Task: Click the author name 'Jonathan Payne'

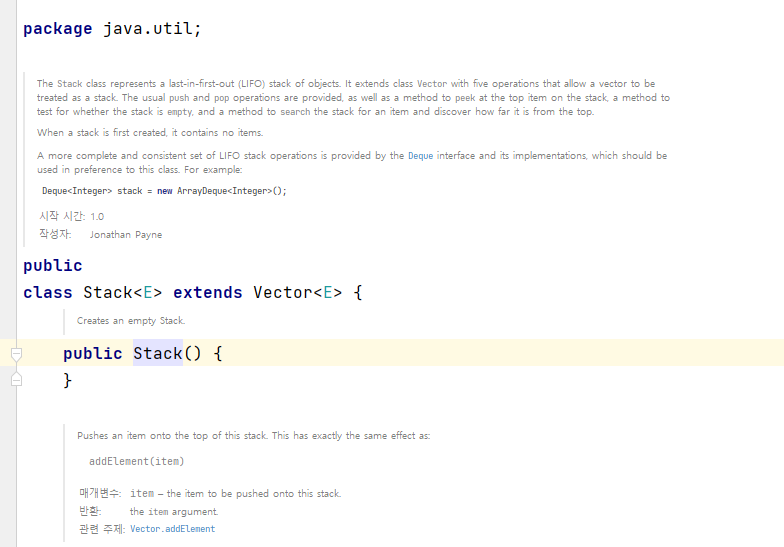Action: click(x=126, y=235)
